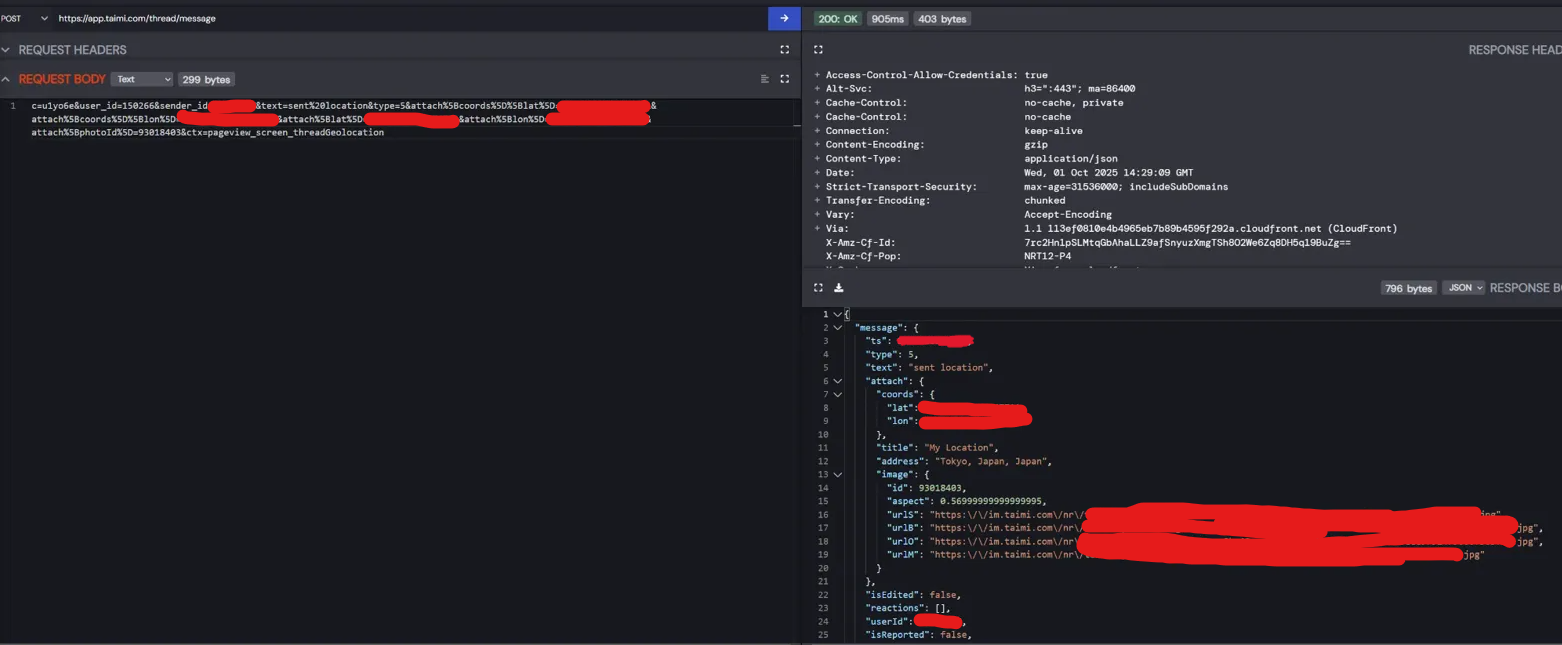This screenshot has width=1562, height=645.
Task: Expand the response body panel to fullscreen
Action: coord(818,287)
